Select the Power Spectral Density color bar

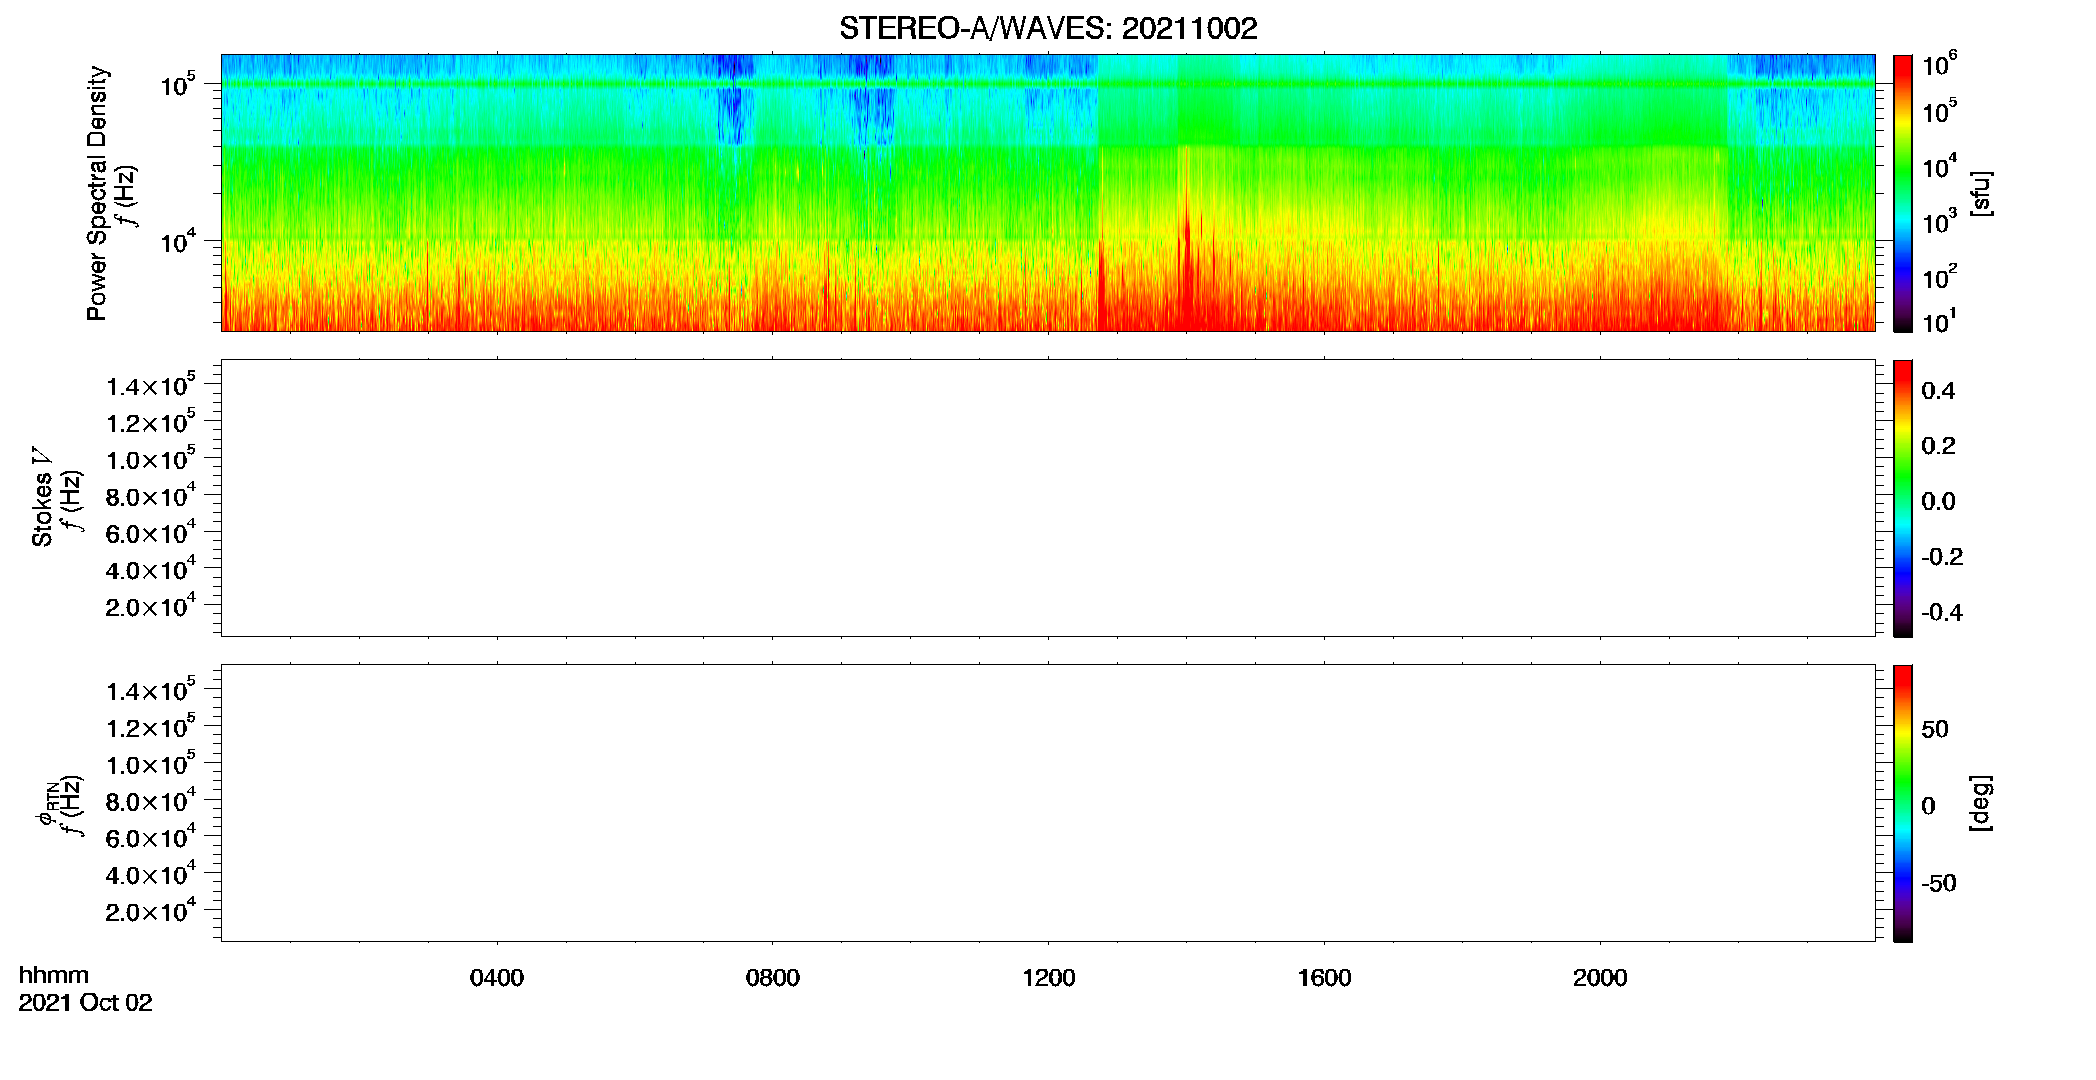pyautogui.click(x=1903, y=193)
